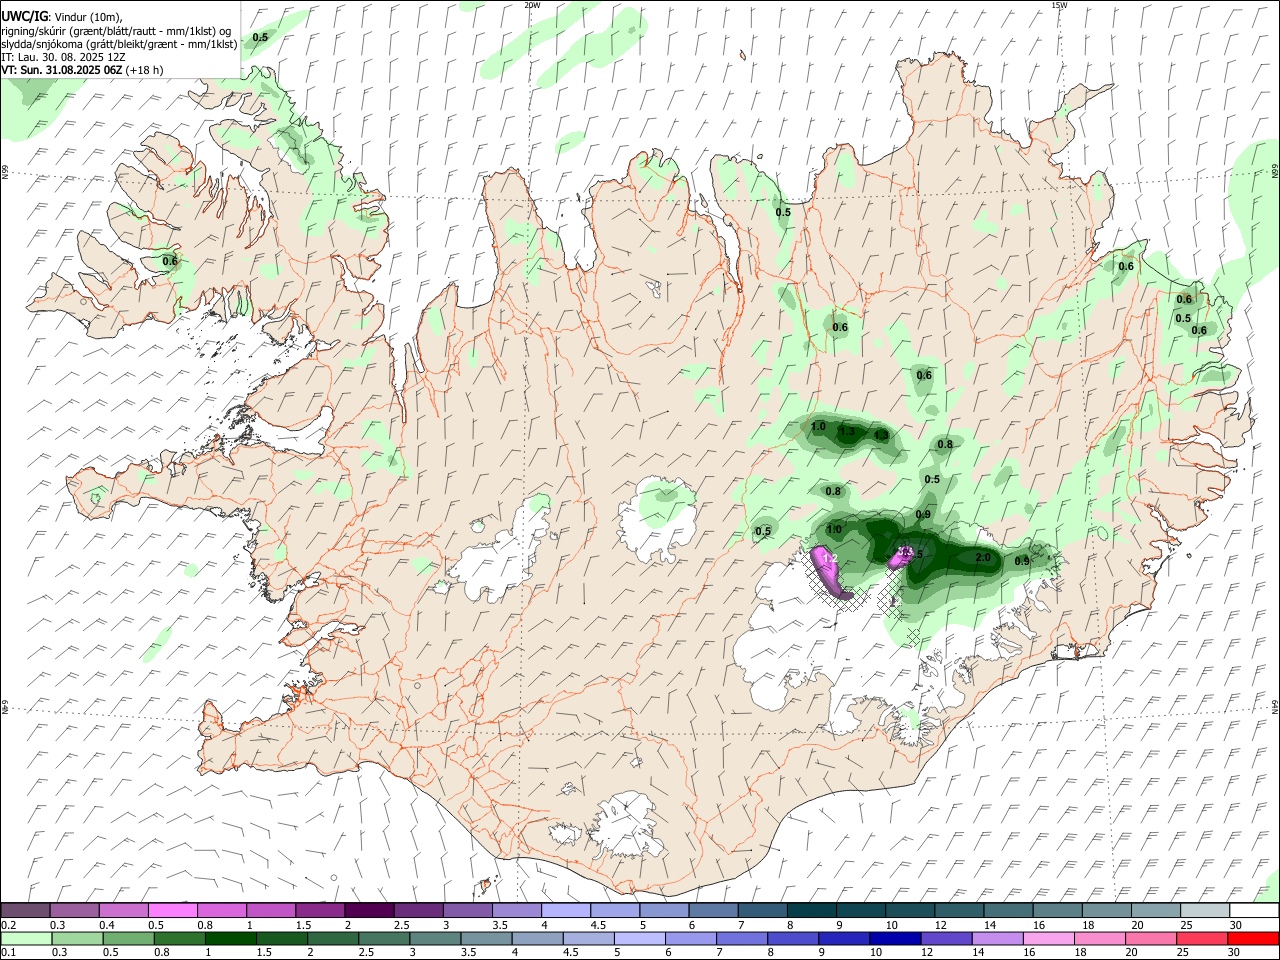This screenshot has width=1280, height=960.
Task: Click the white swatch labeled 30 in top legend row
Action: [1254, 910]
